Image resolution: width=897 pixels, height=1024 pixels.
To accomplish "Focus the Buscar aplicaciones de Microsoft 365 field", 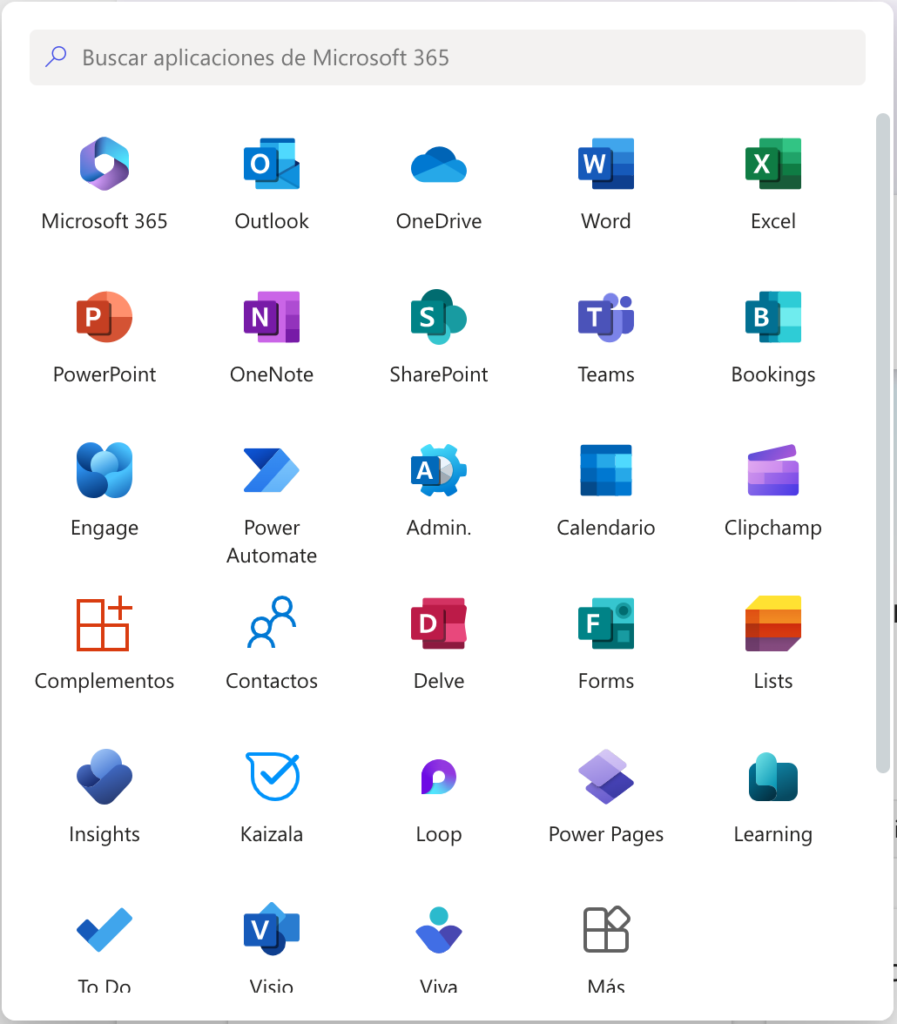I will [448, 57].
